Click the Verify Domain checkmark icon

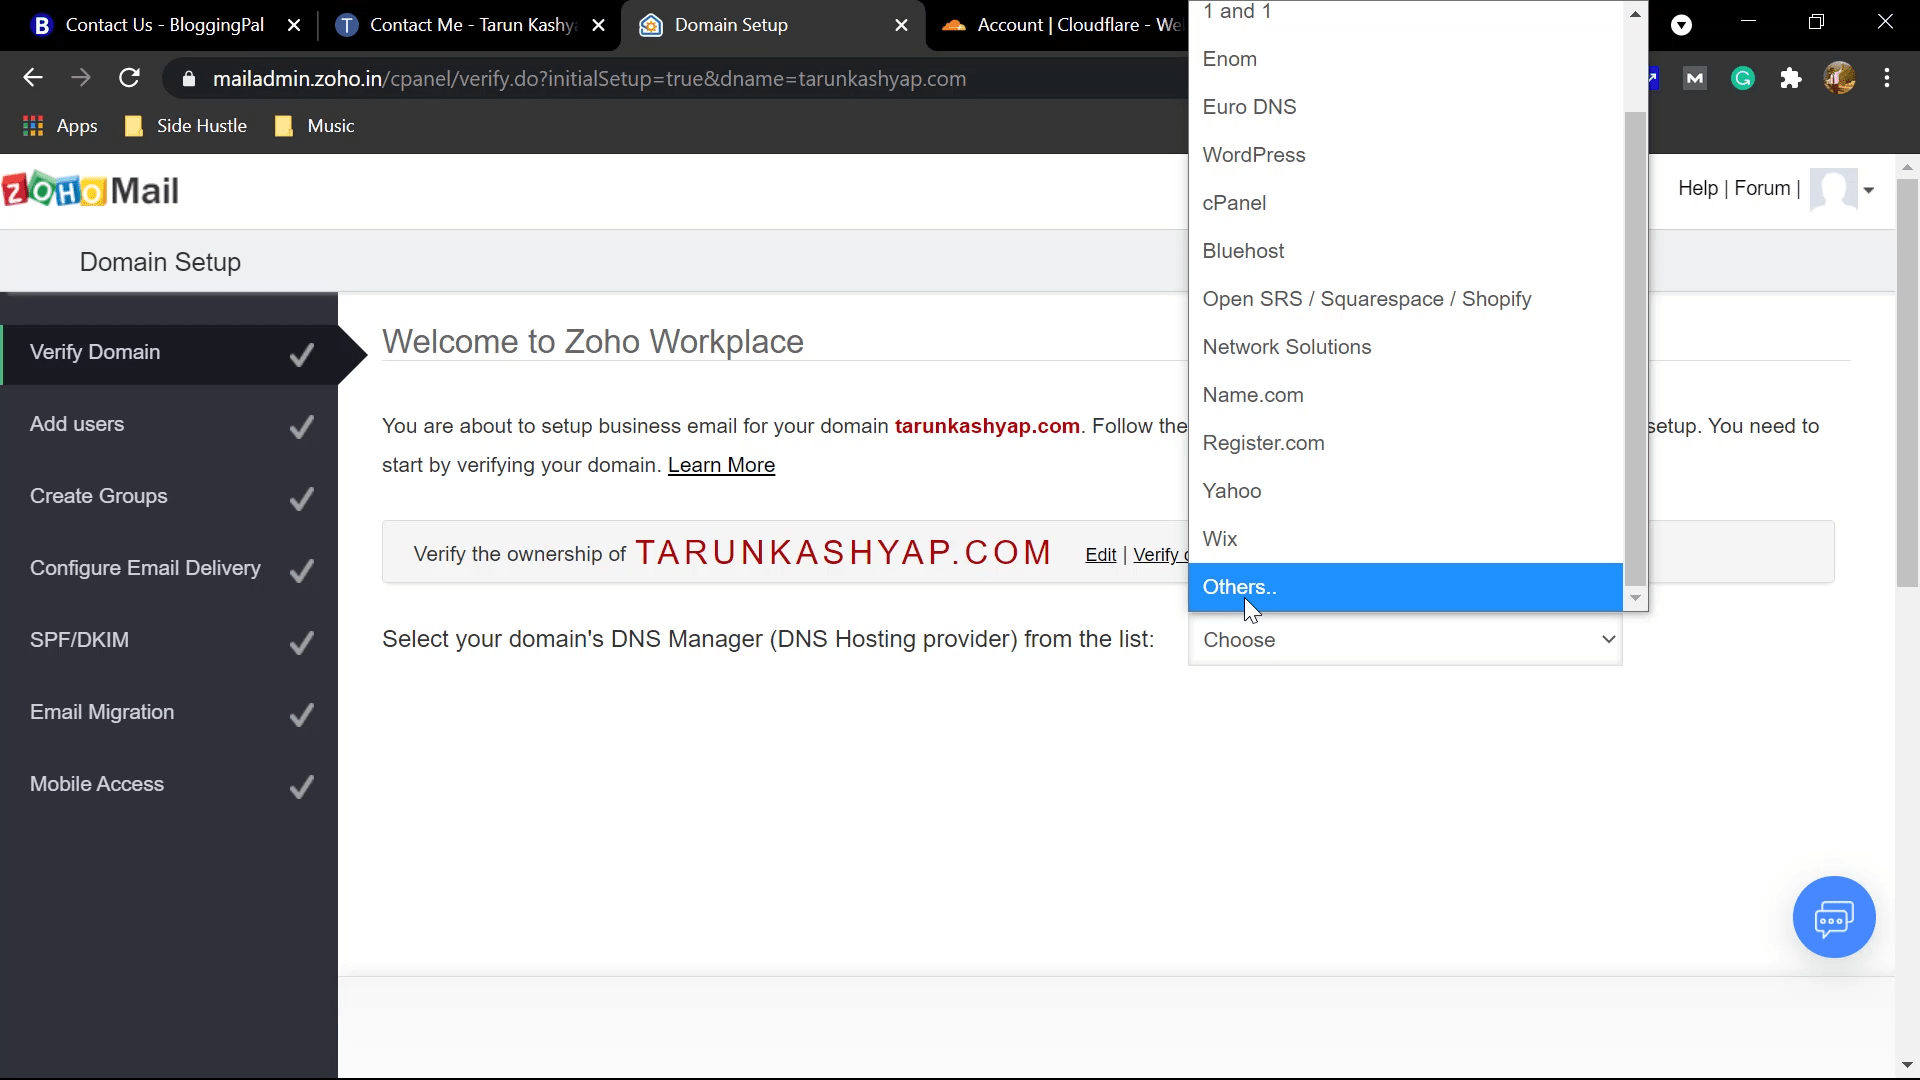pos(302,353)
